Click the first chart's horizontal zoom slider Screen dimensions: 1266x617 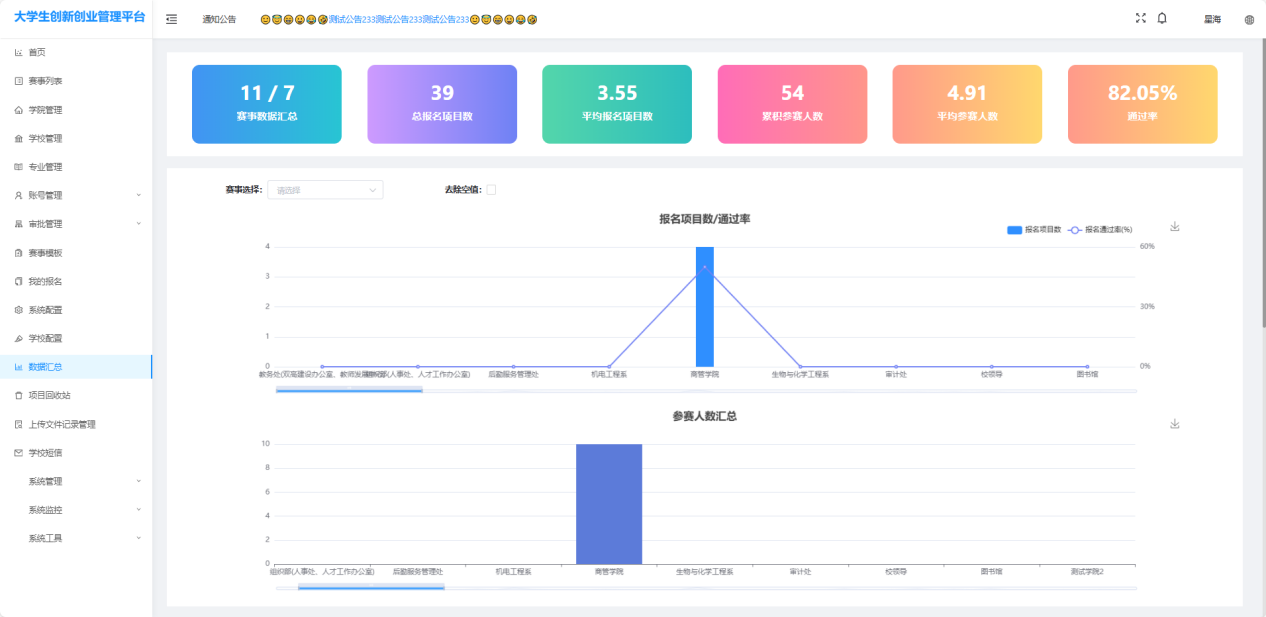349,389
